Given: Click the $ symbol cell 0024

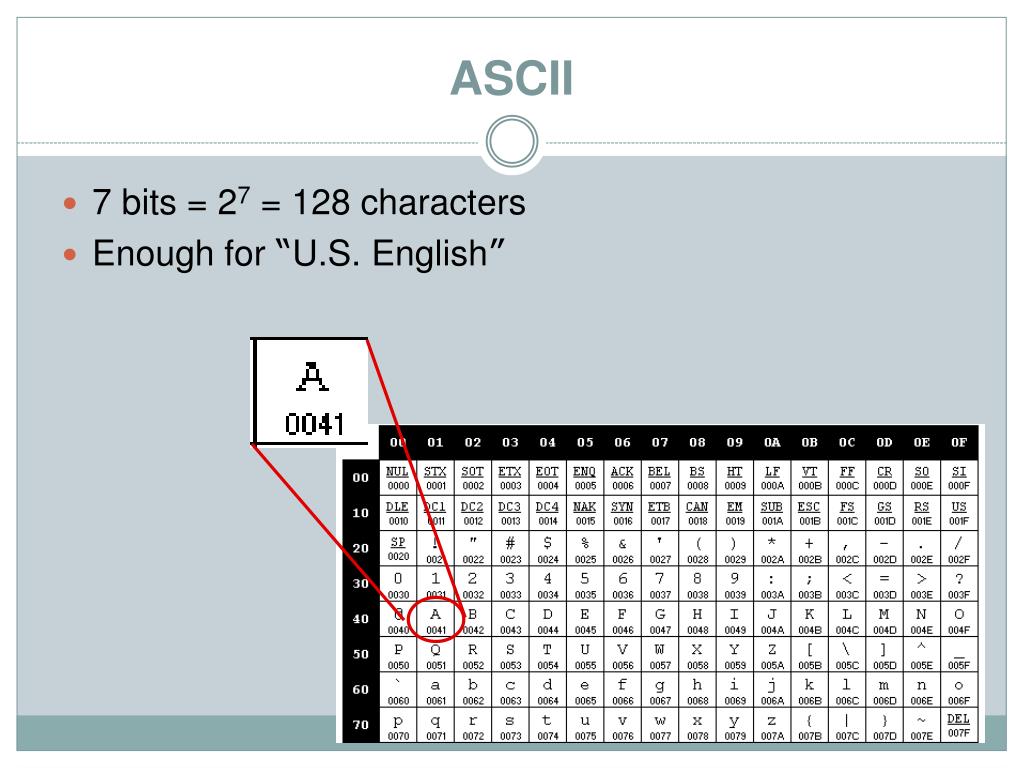Looking at the screenshot, I should pyautogui.click(x=547, y=549).
